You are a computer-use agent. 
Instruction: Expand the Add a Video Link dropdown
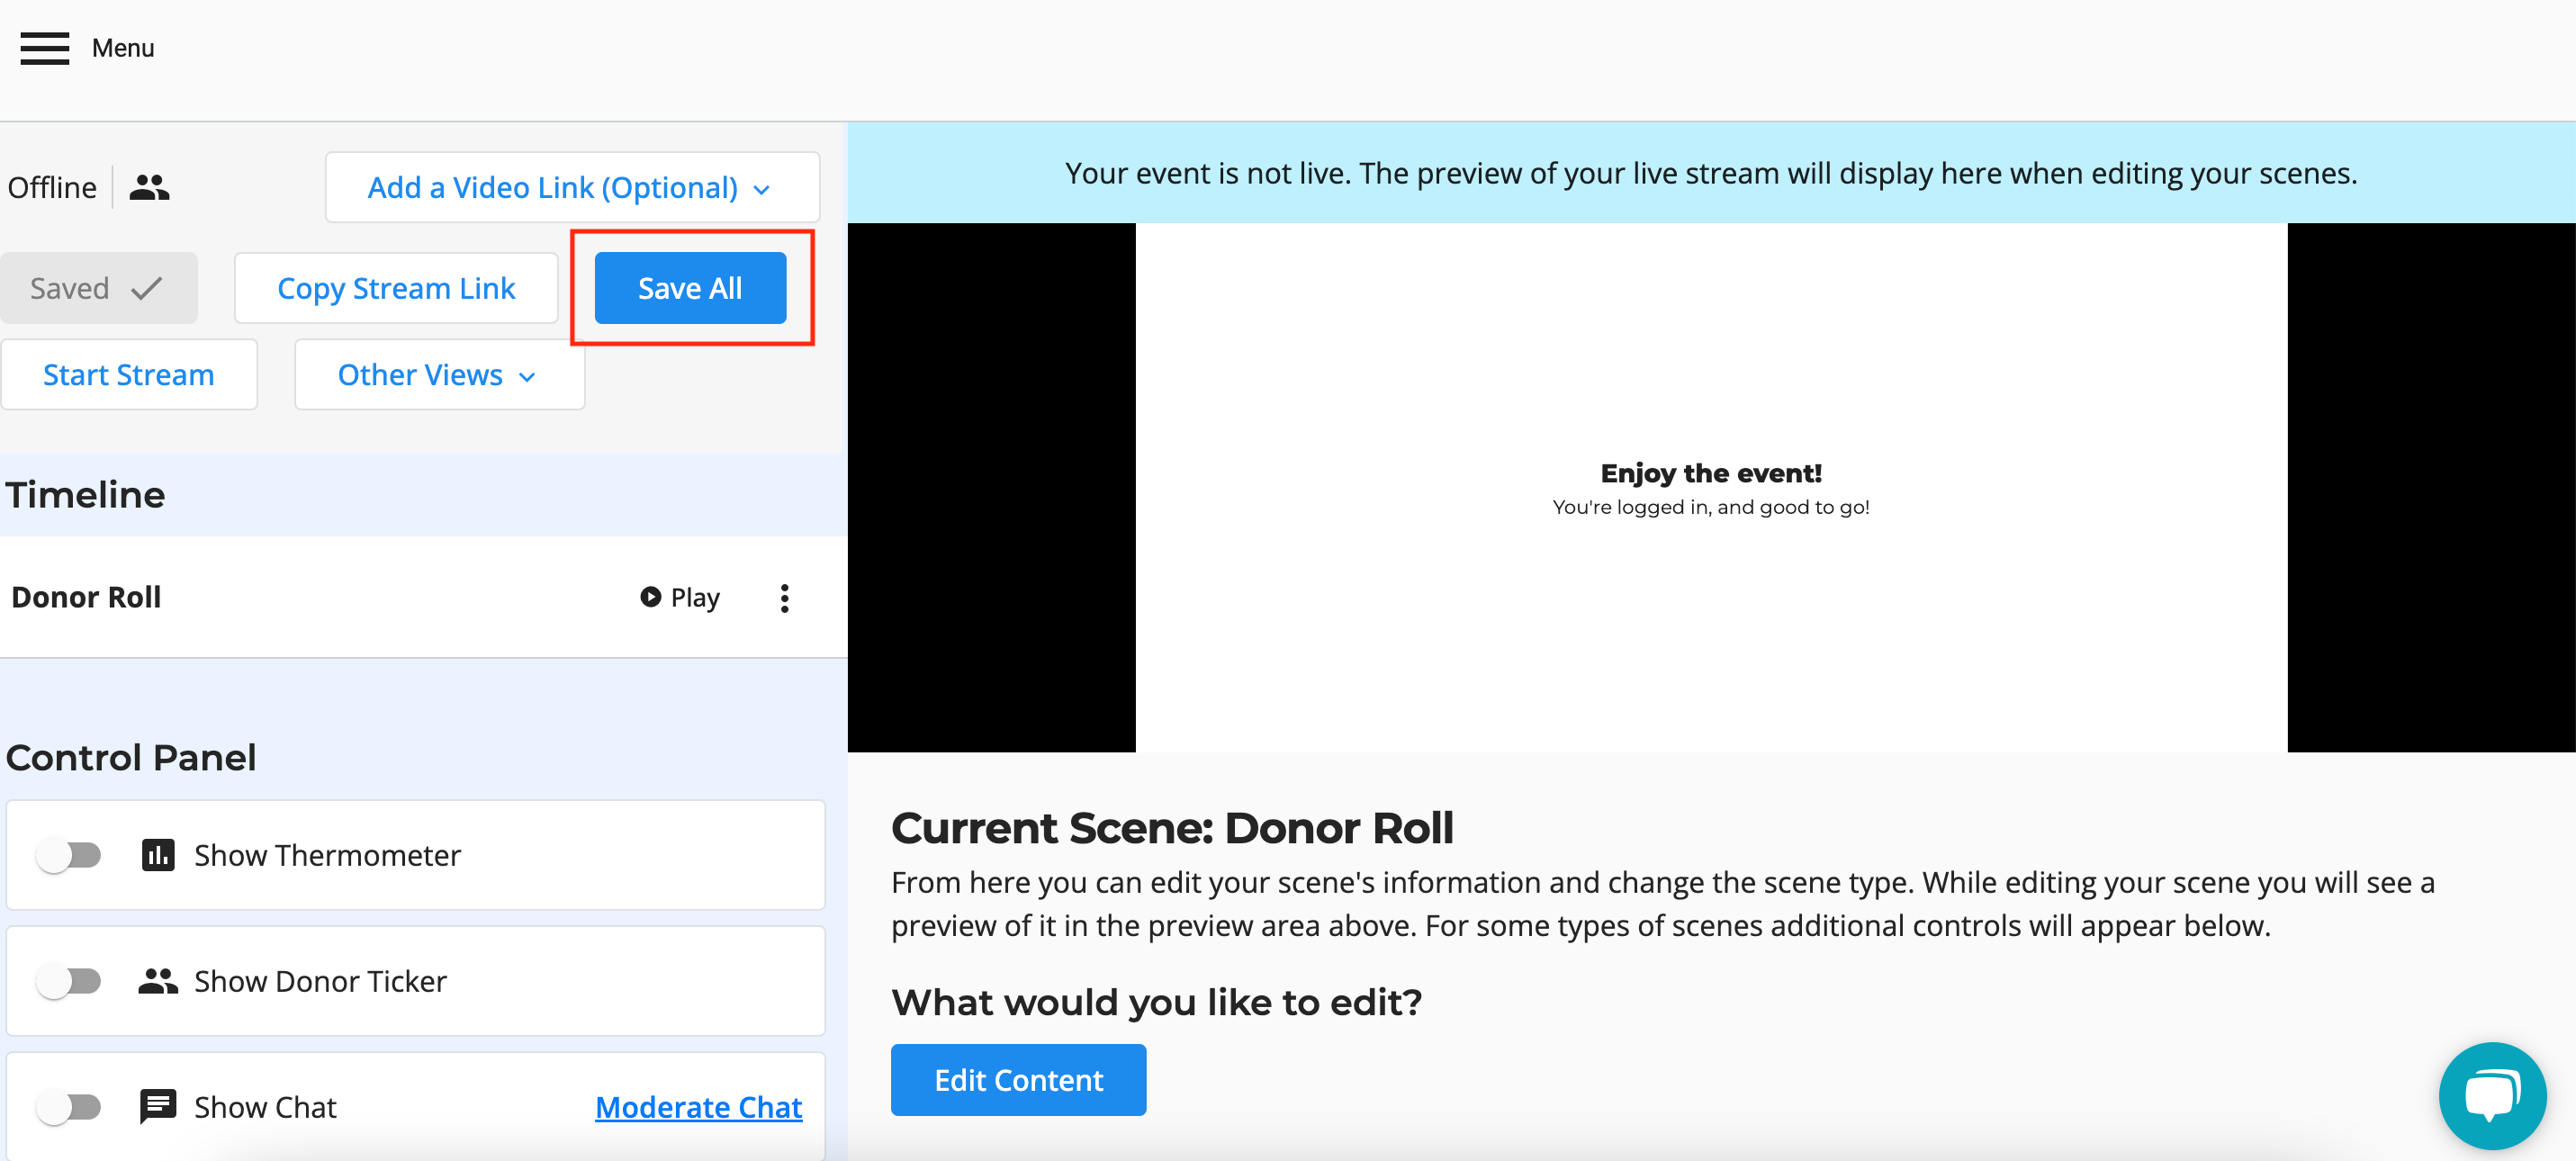tap(571, 187)
